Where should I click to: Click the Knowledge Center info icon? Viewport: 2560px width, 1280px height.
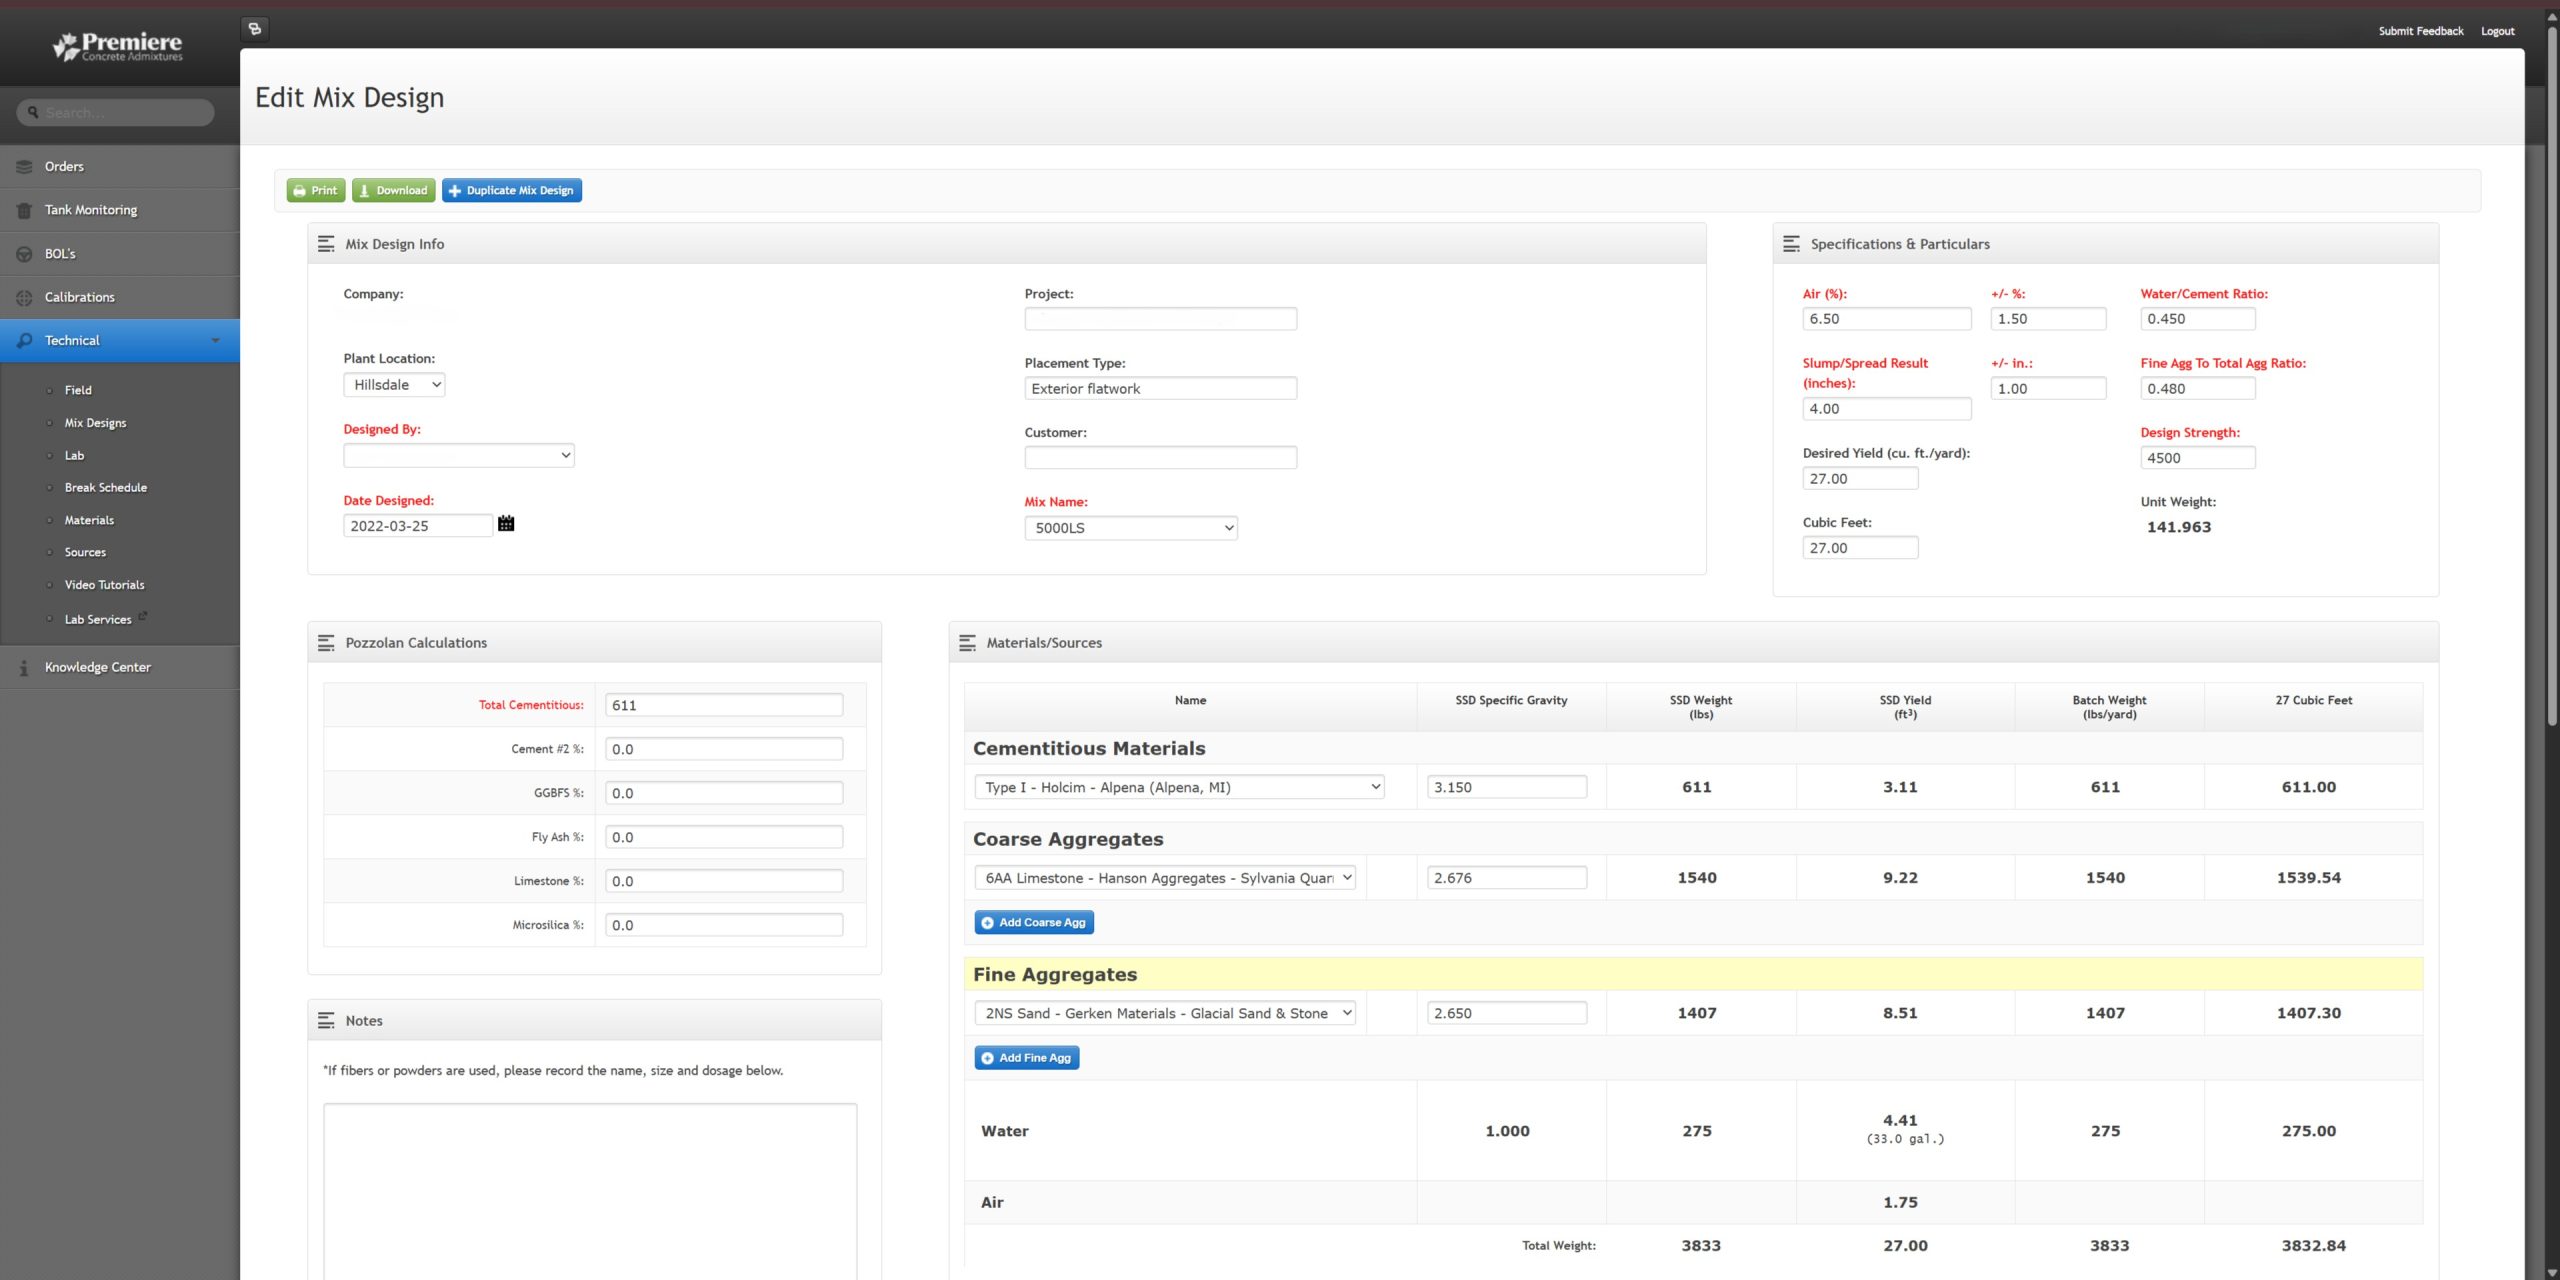[x=24, y=667]
